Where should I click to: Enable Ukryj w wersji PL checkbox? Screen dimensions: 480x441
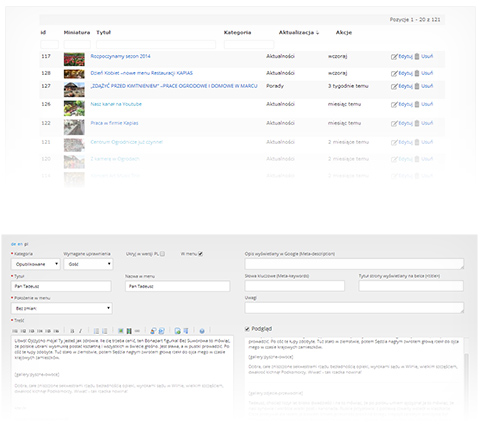[162, 254]
